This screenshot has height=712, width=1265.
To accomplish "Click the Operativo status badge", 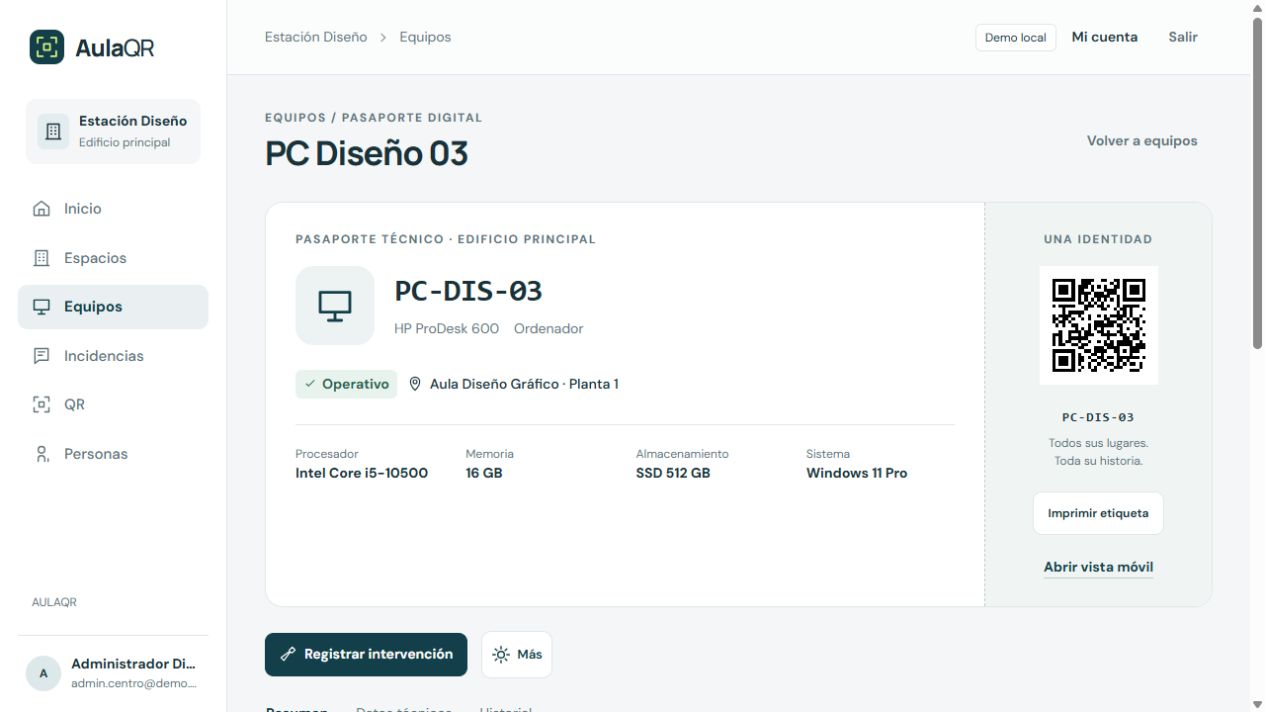I will click(x=346, y=384).
